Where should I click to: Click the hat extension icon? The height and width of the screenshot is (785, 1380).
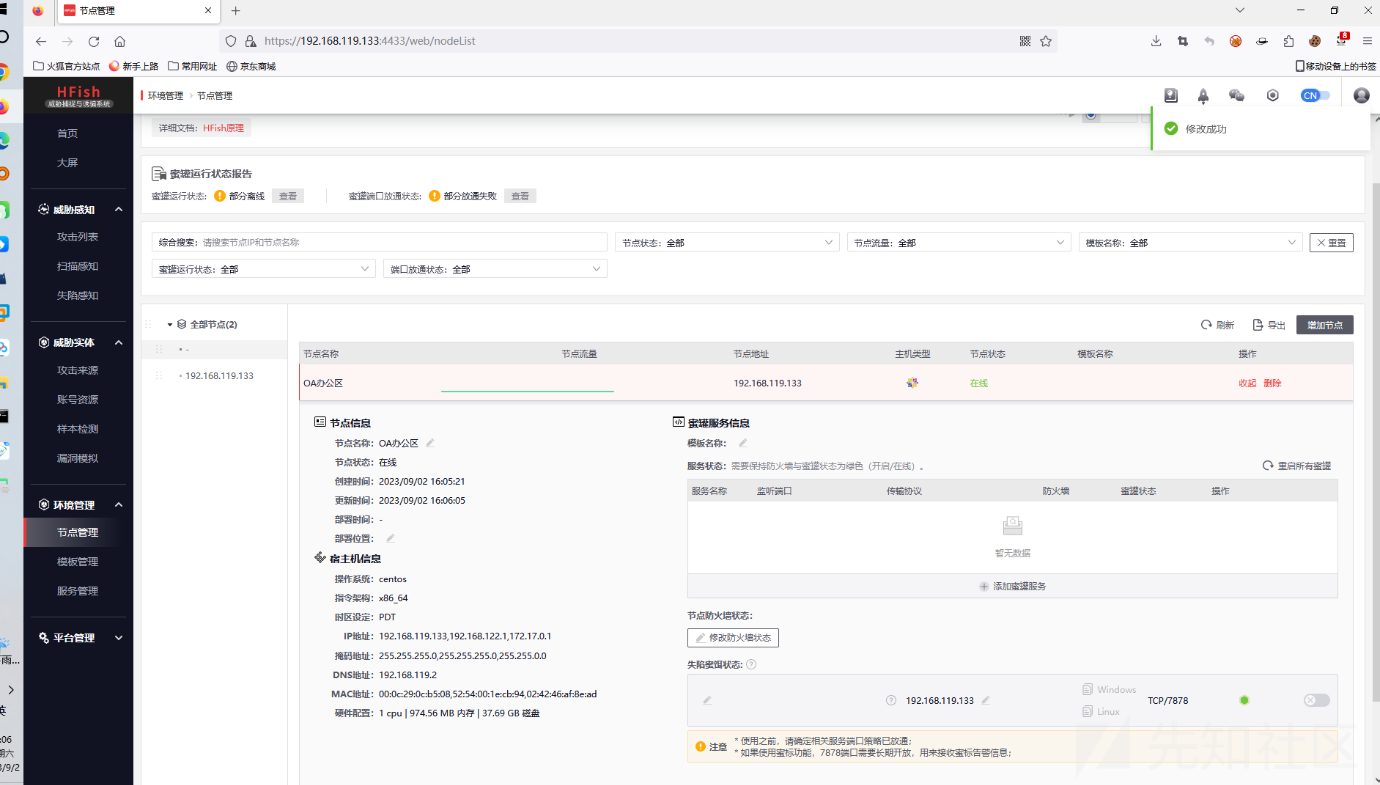1262,41
